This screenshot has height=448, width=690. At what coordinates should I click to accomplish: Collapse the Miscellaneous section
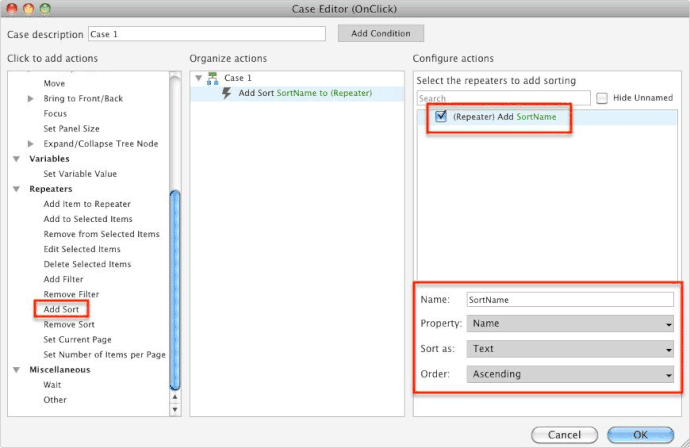(x=17, y=370)
